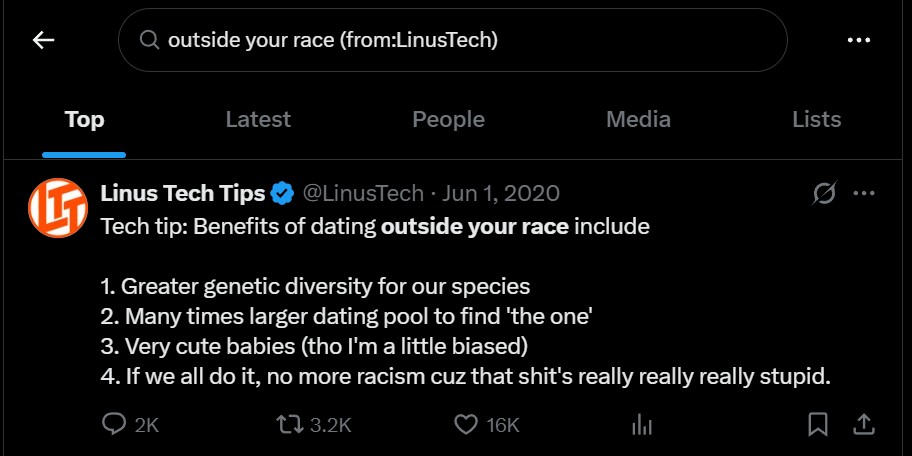
Task: Like the tweet with 16K likes
Action: 486,425
